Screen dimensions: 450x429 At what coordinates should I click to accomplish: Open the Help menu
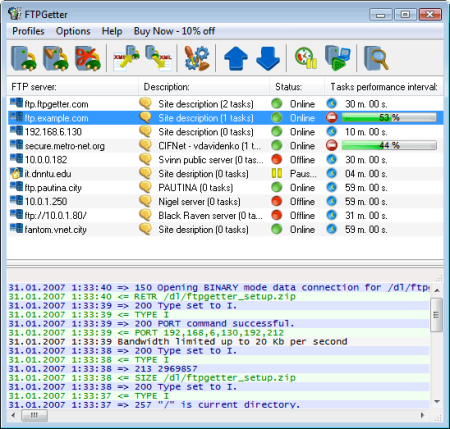pos(112,31)
